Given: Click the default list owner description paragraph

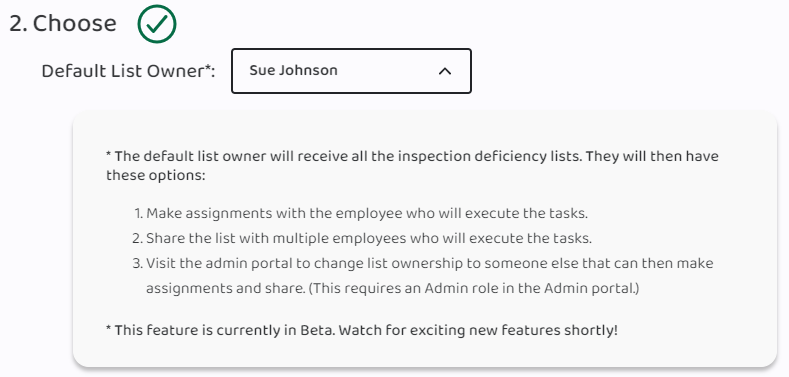Looking at the screenshot, I should [x=412, y=166].
